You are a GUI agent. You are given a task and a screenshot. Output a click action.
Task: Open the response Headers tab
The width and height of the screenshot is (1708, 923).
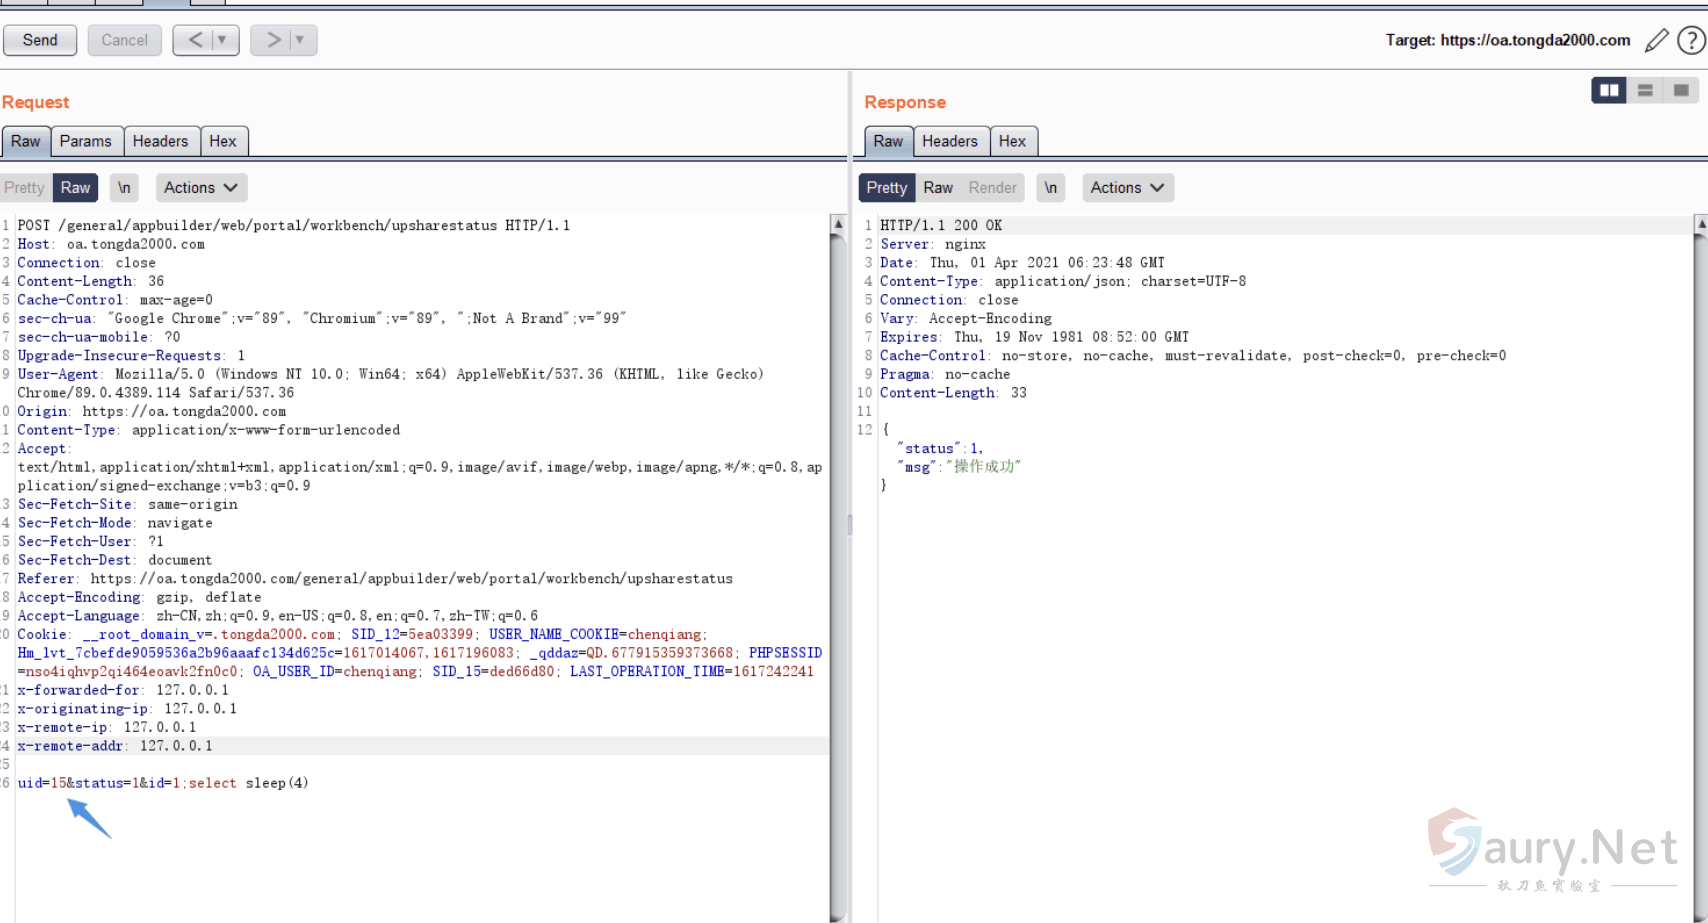(x=949, y=141)
